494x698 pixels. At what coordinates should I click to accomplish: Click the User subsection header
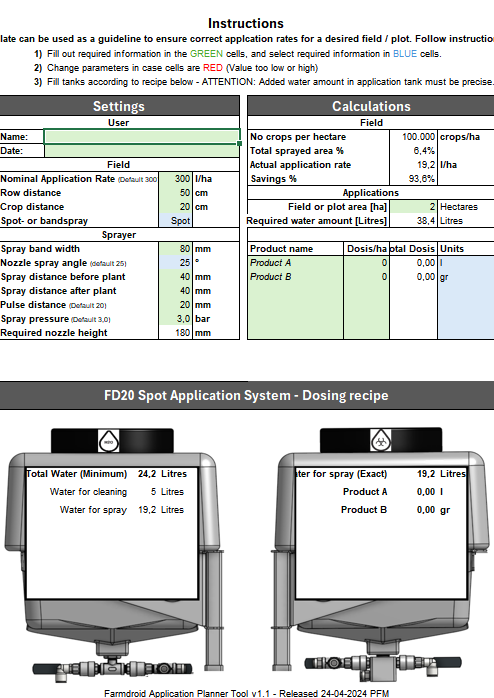click(119, 122)
